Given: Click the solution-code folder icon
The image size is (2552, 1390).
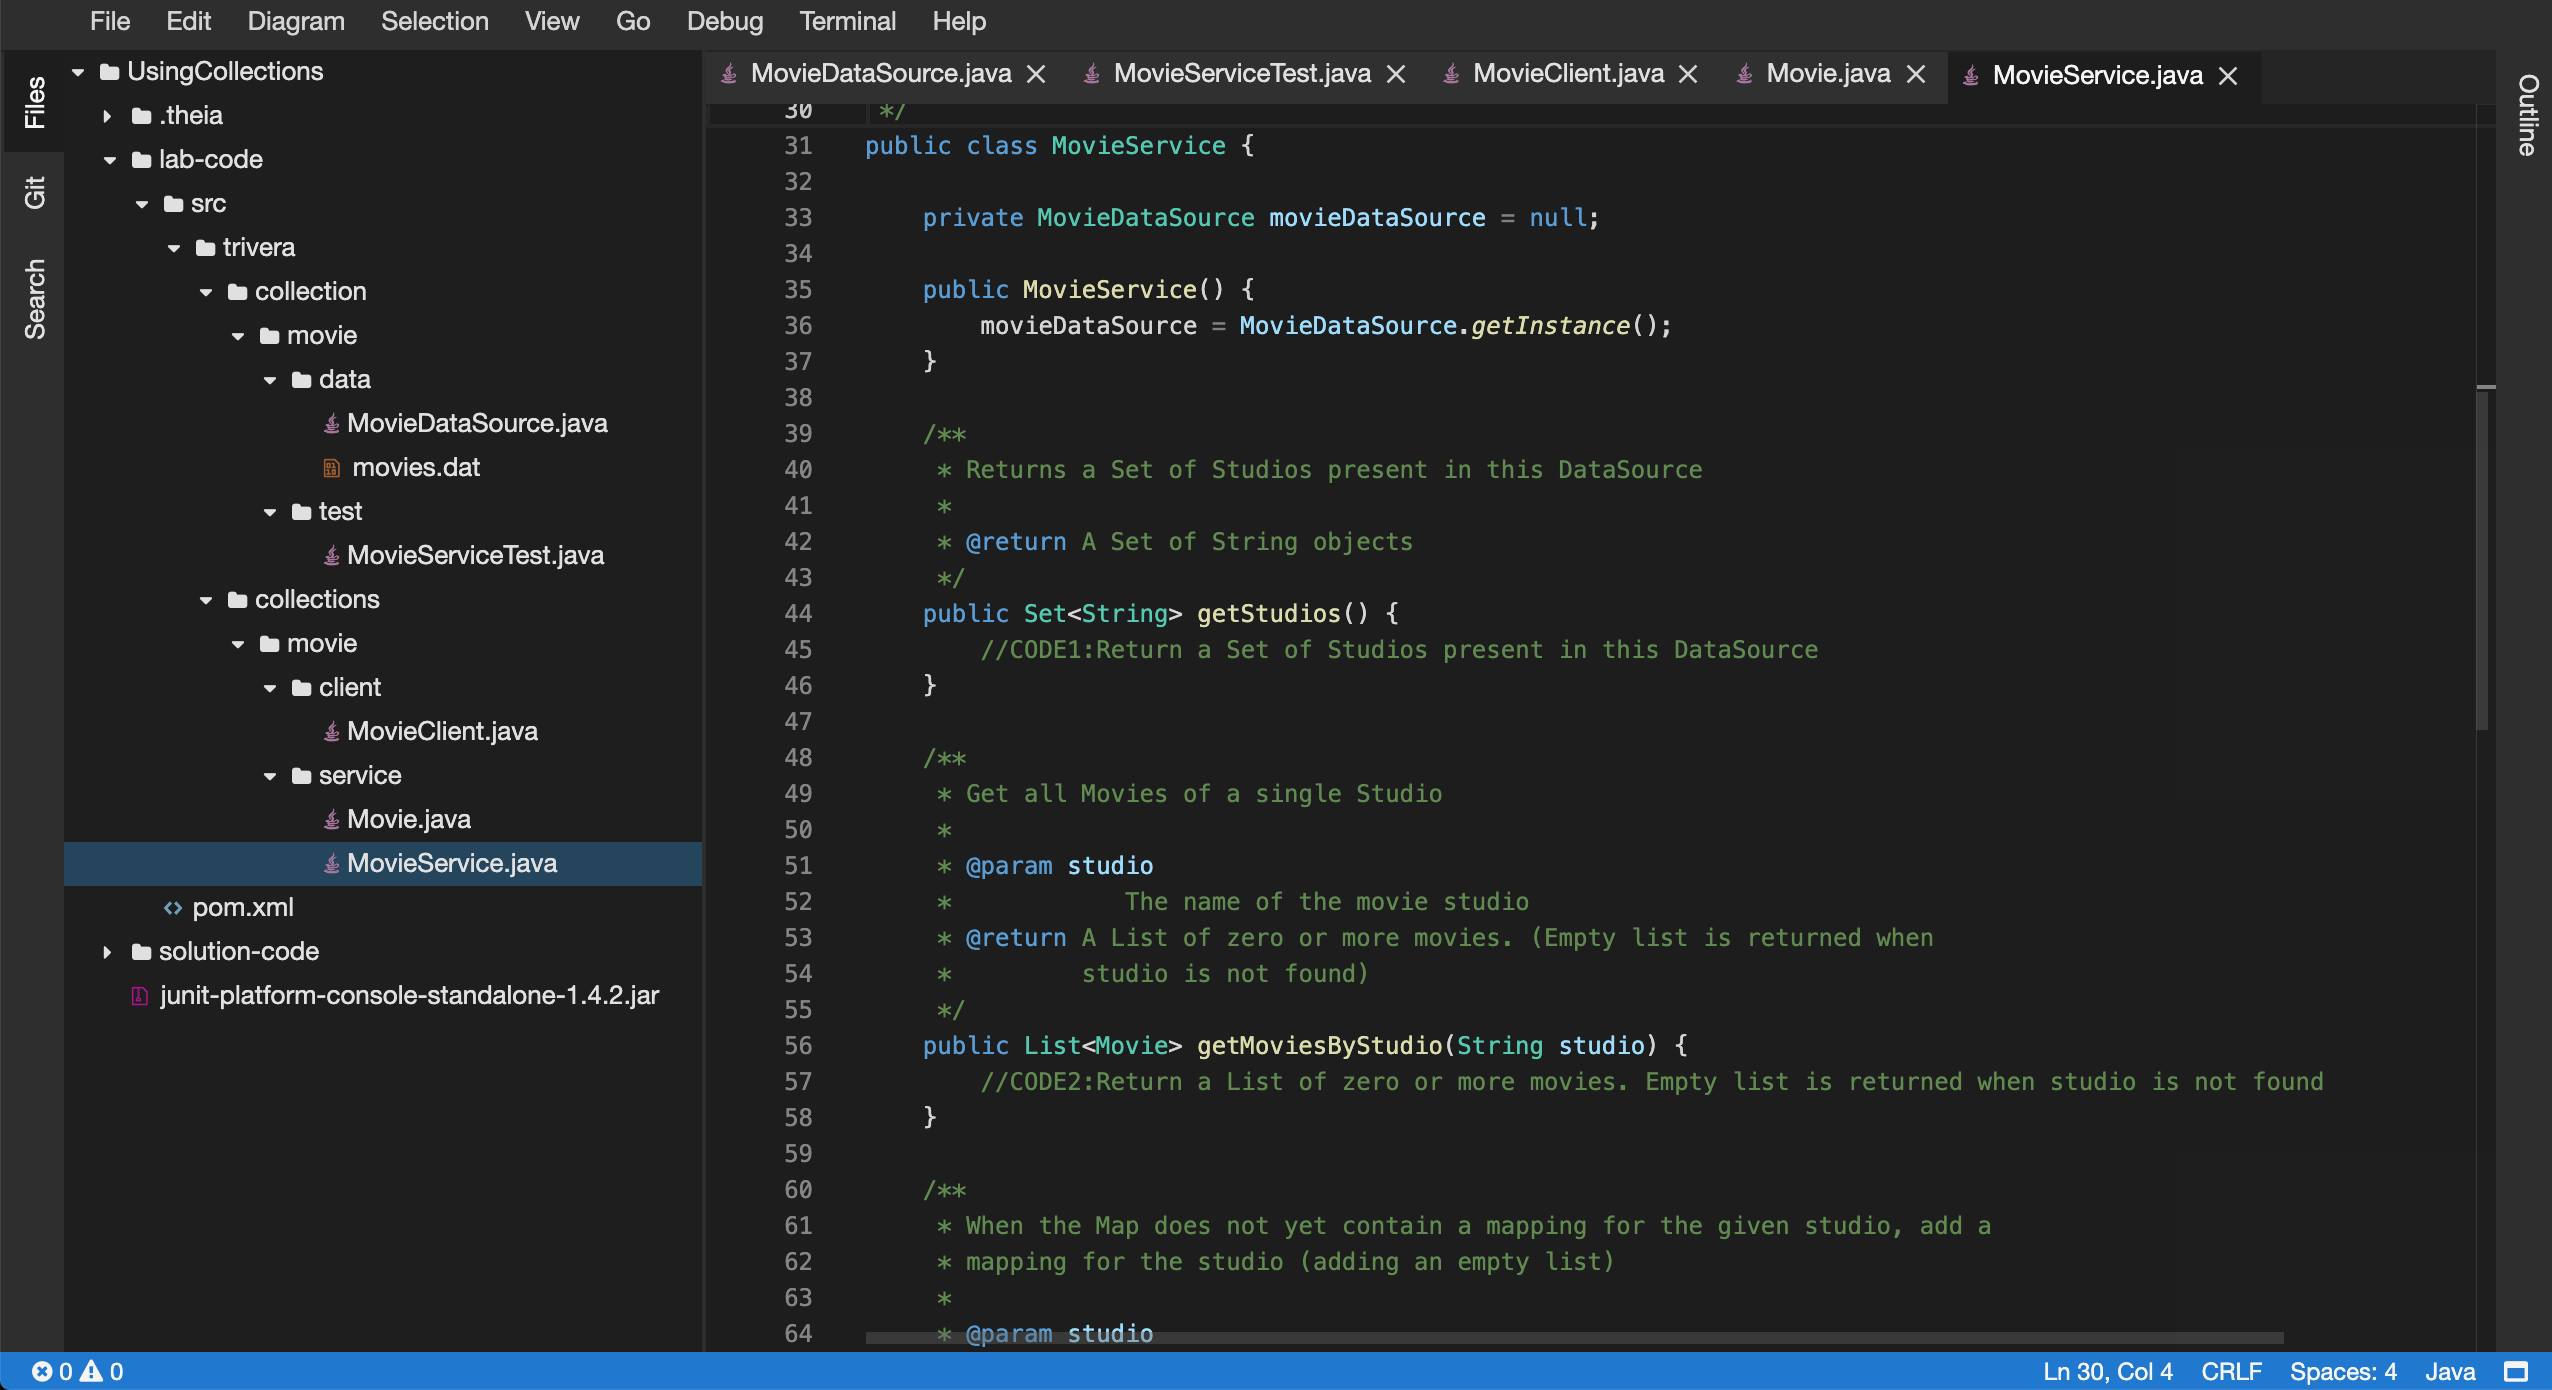Looking at the screenshot, I should (x=142, y=952).
